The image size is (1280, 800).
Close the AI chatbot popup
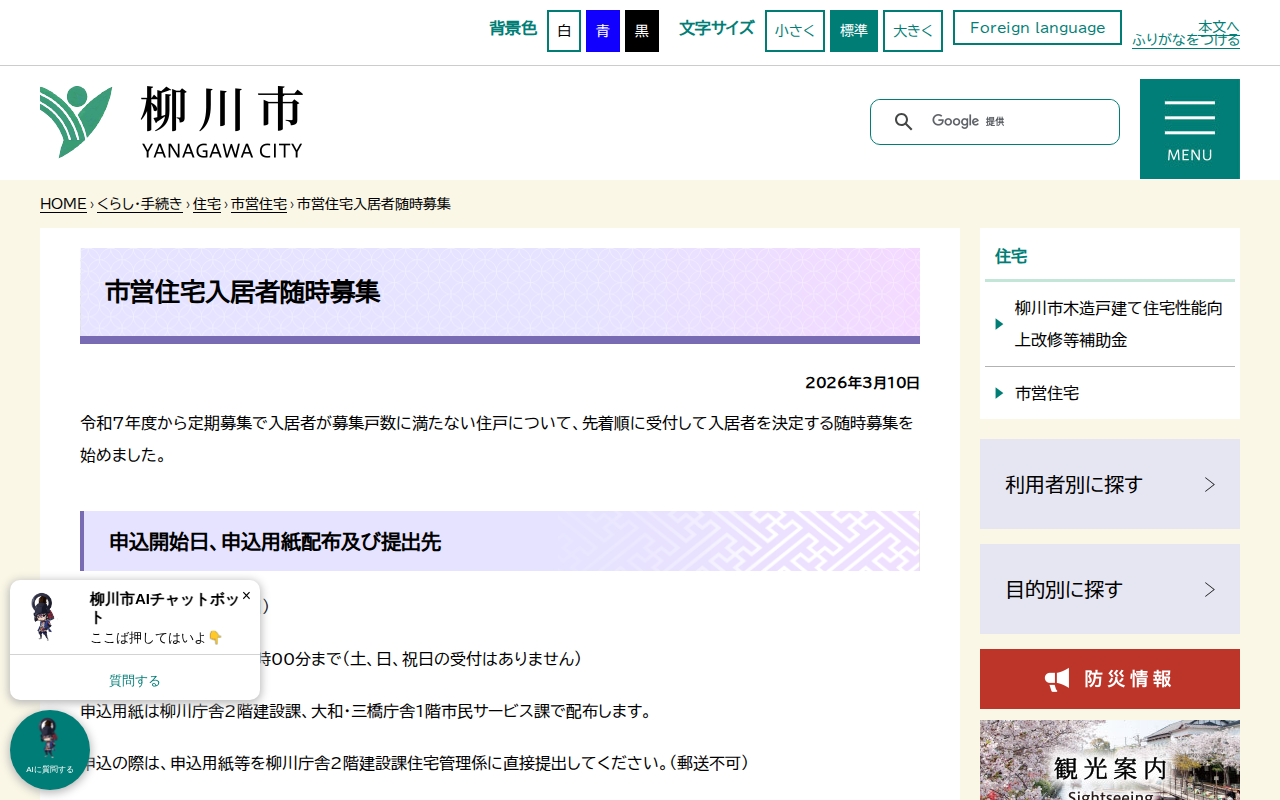coord(246,595)
